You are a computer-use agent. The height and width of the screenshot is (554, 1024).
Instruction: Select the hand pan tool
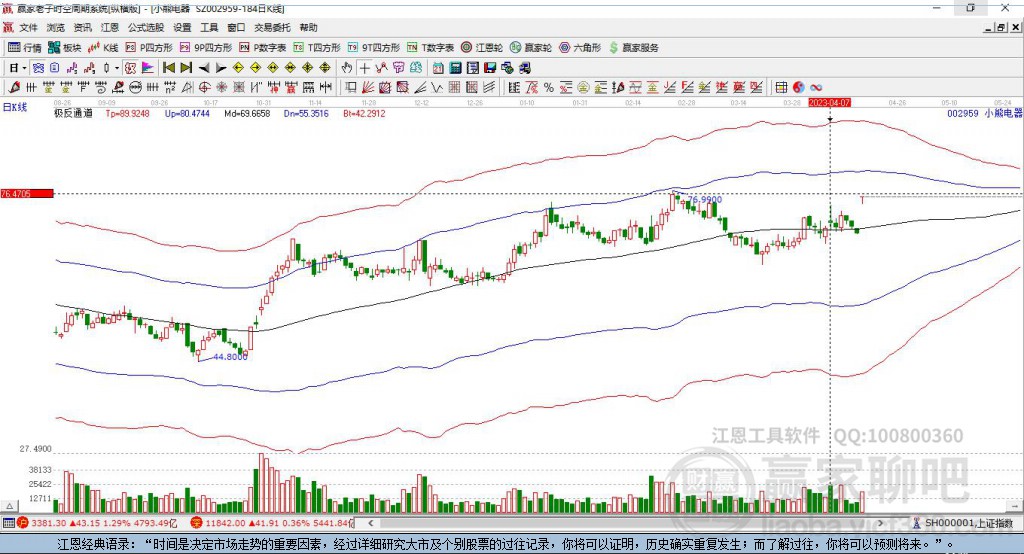click(x=347, y=68)
